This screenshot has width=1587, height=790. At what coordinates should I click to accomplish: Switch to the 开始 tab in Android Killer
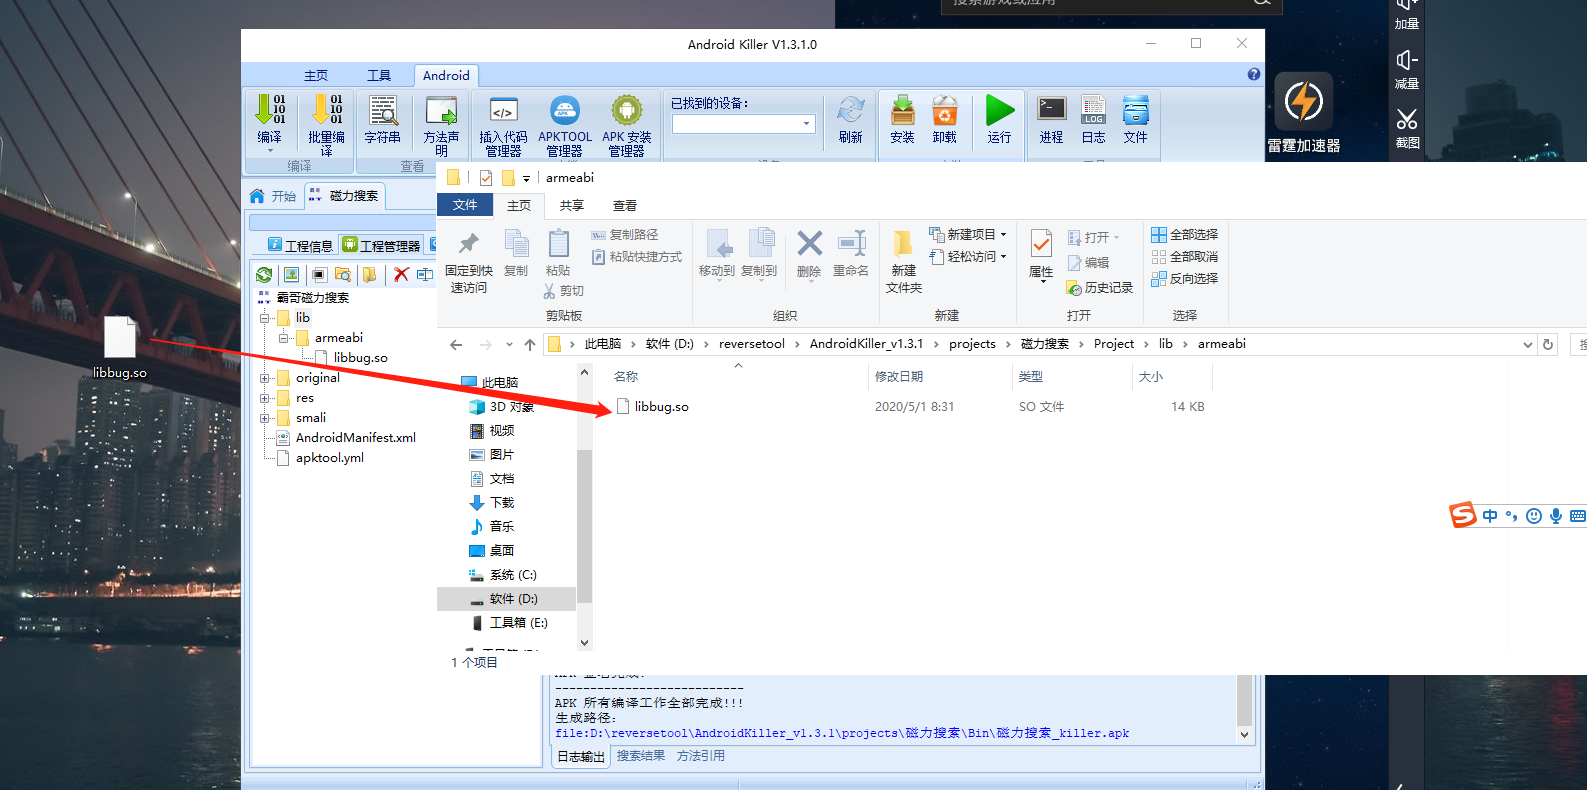click(x=274, y=196)
